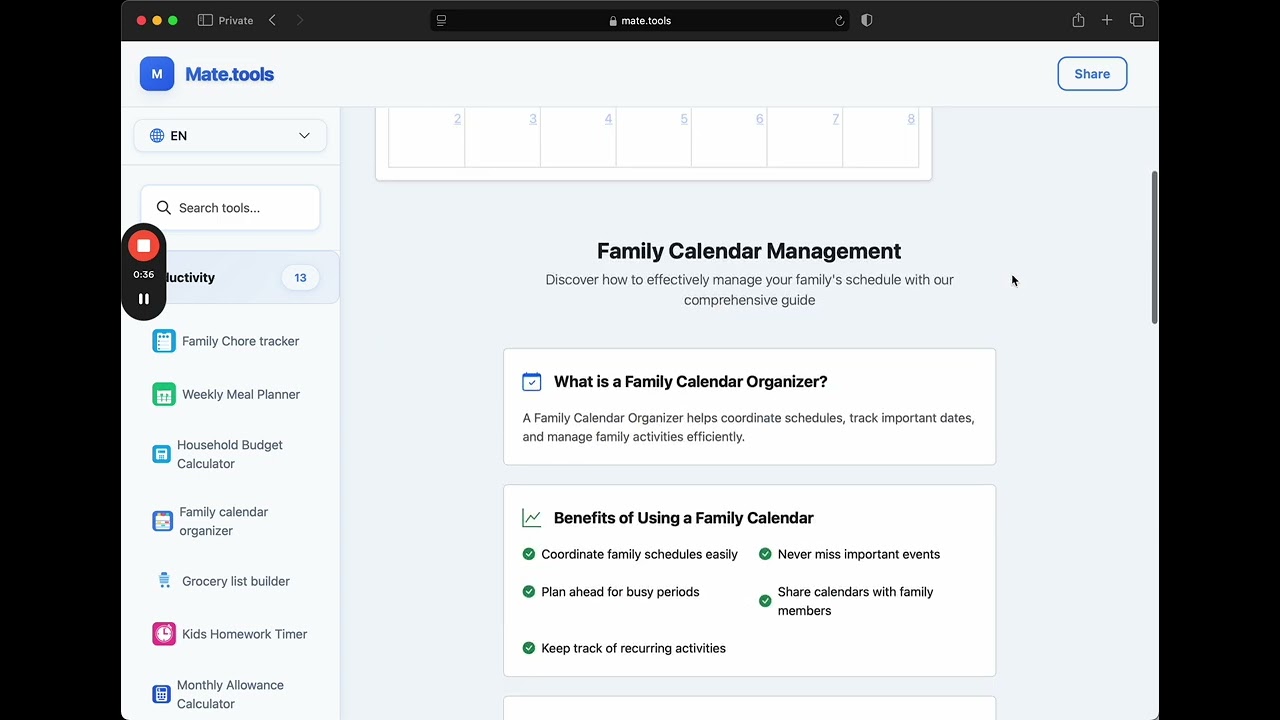Open the Family calendar organizer link
The image size is (1280, 720).
[x=224, y=521]
